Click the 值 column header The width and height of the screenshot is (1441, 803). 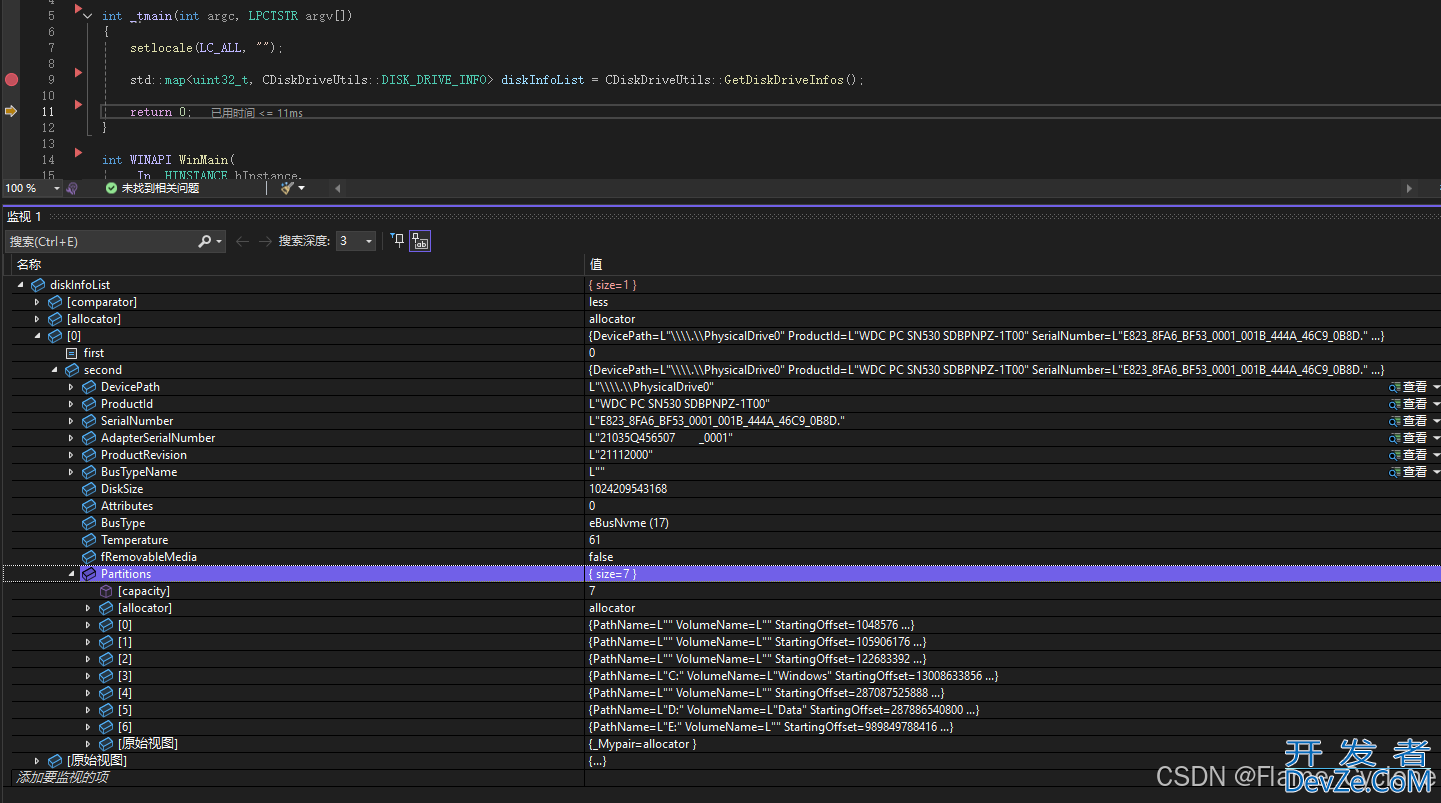point(596,264)
